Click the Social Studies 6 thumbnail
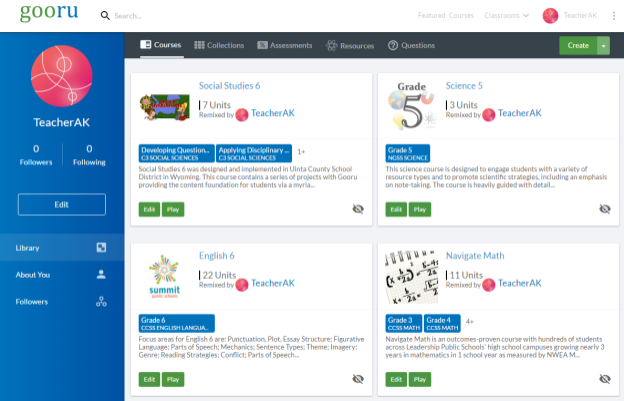The width and height of the screenshot is (624, 401). pyautogui.click(x=164, y=107)
